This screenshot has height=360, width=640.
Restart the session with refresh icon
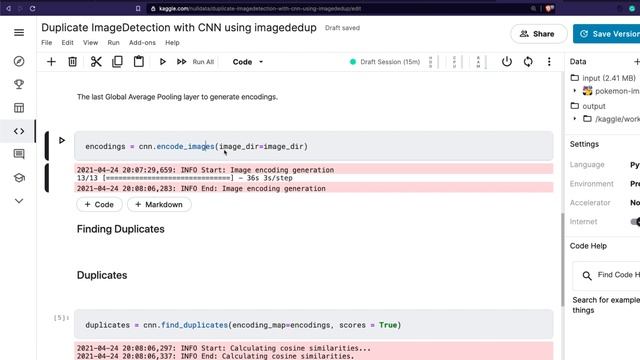click(x=528, y=62)
